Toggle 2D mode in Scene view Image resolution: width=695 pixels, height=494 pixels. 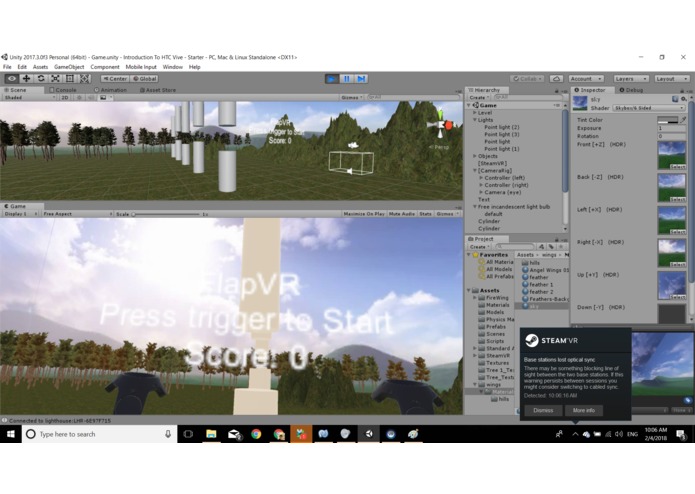65,97
